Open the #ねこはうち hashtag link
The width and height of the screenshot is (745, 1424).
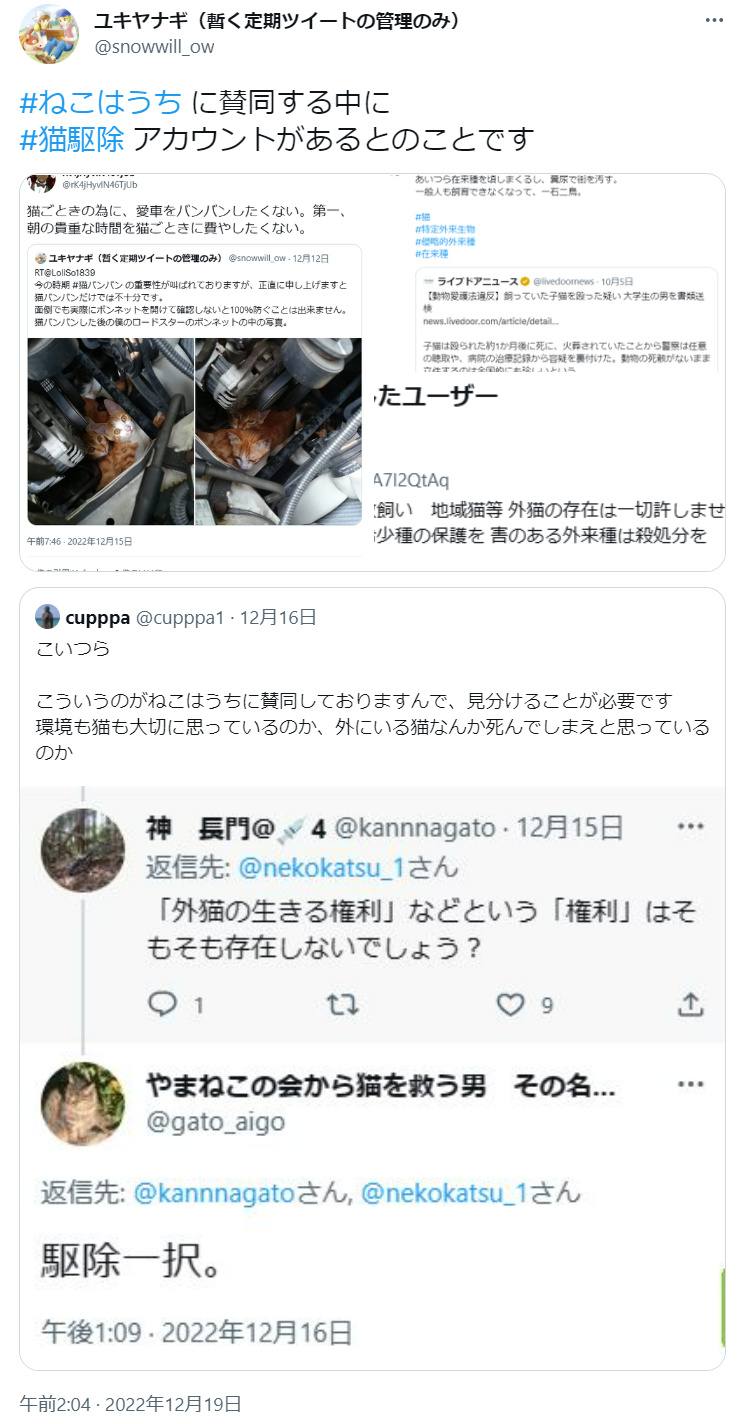[x=101, y=101]
